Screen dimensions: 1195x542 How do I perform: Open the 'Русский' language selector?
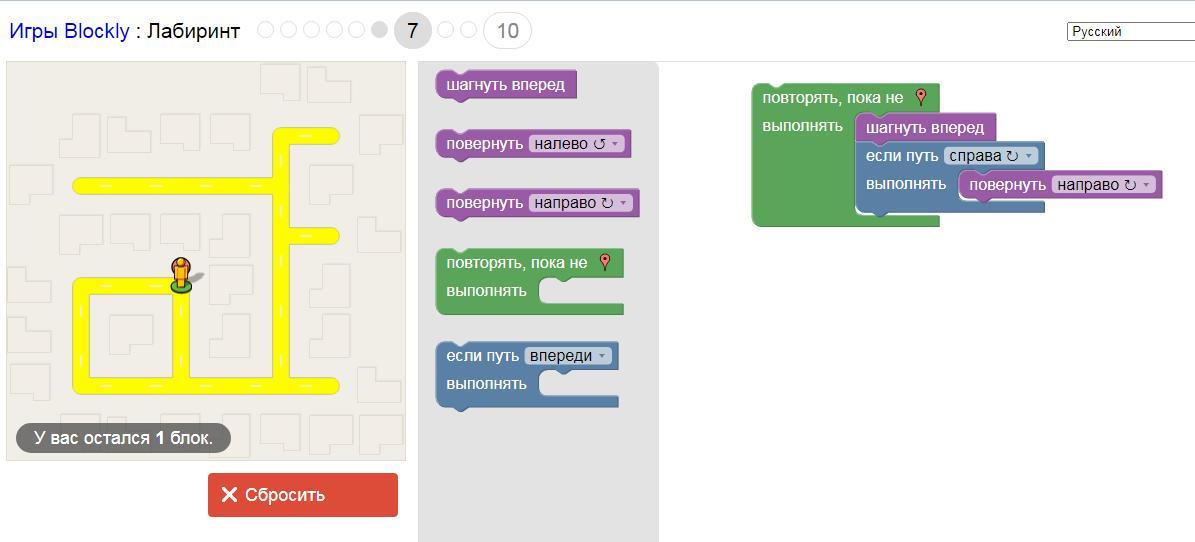[x=1130, y=31]
